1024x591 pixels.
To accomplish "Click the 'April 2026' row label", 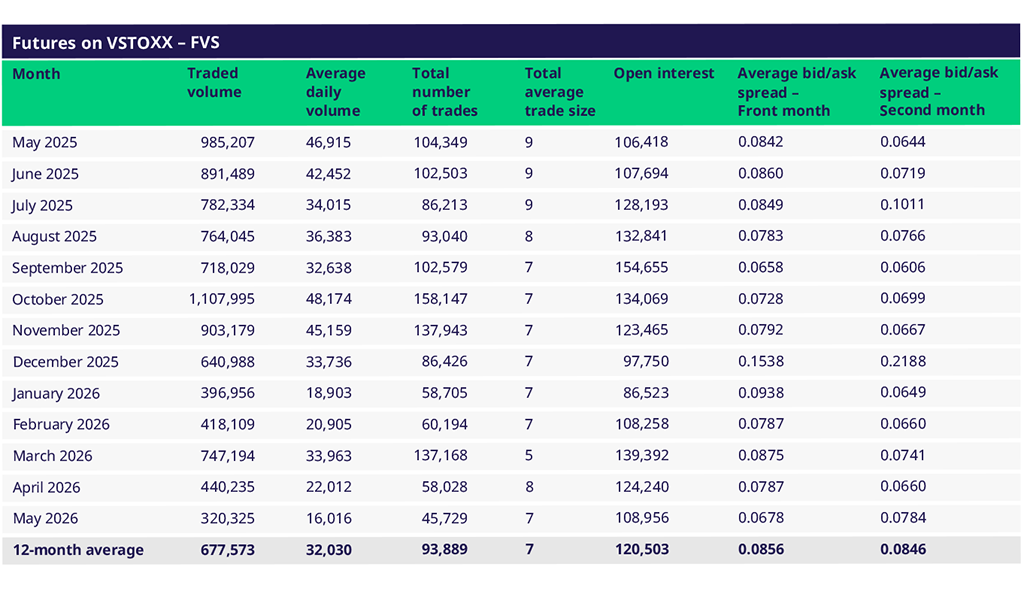I will pyautogui.click(x=46, y=487).
